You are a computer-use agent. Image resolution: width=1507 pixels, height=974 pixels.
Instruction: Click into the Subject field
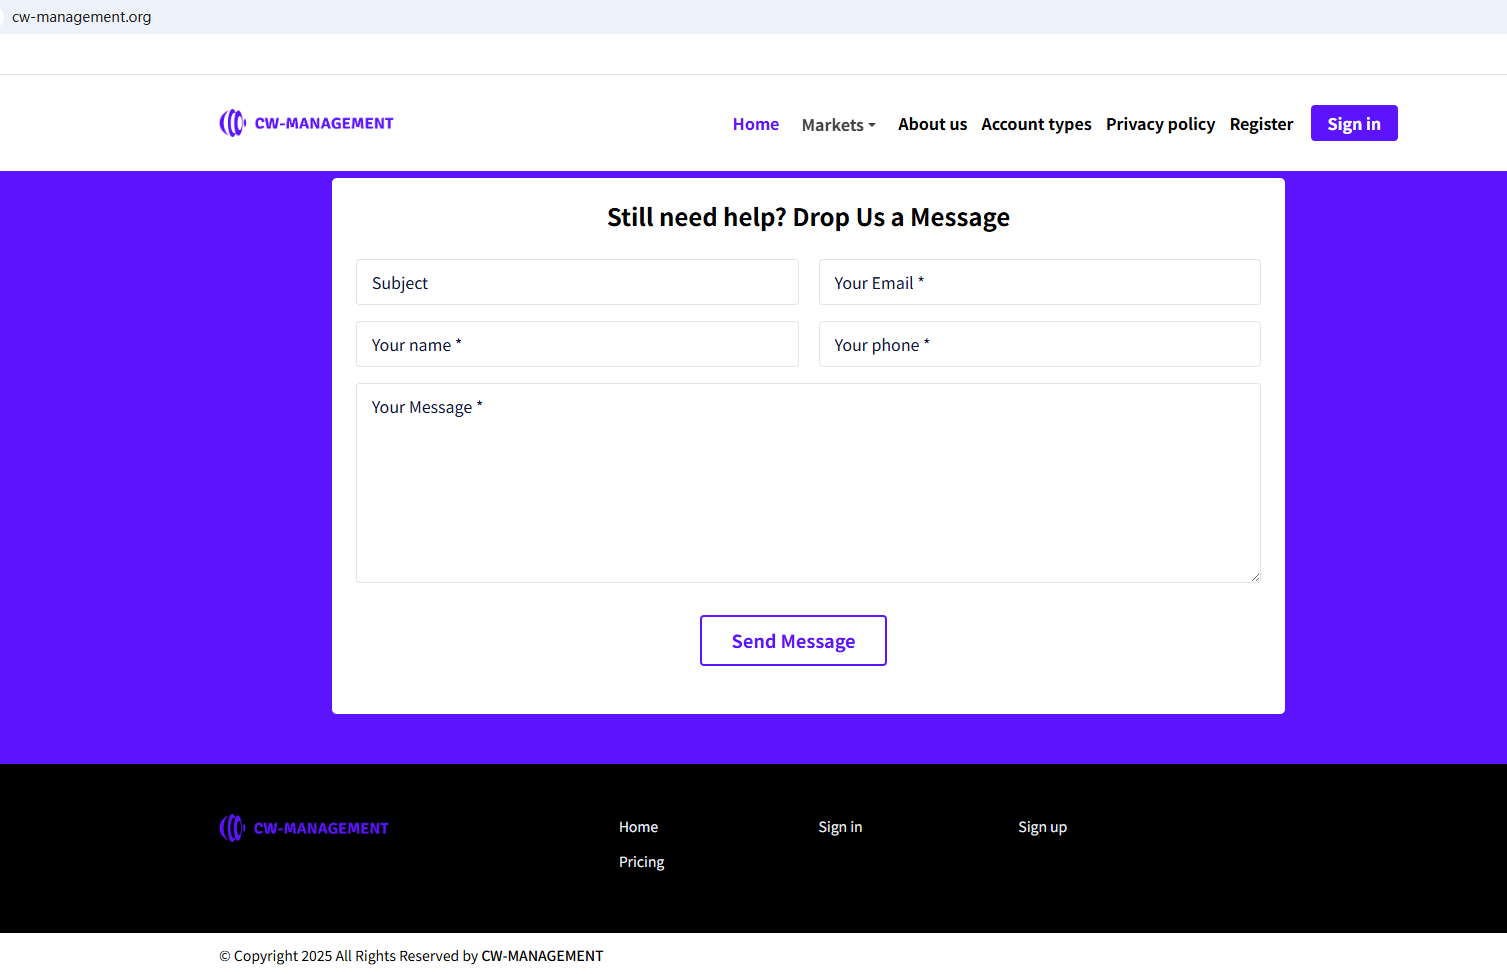coord(577,283)
